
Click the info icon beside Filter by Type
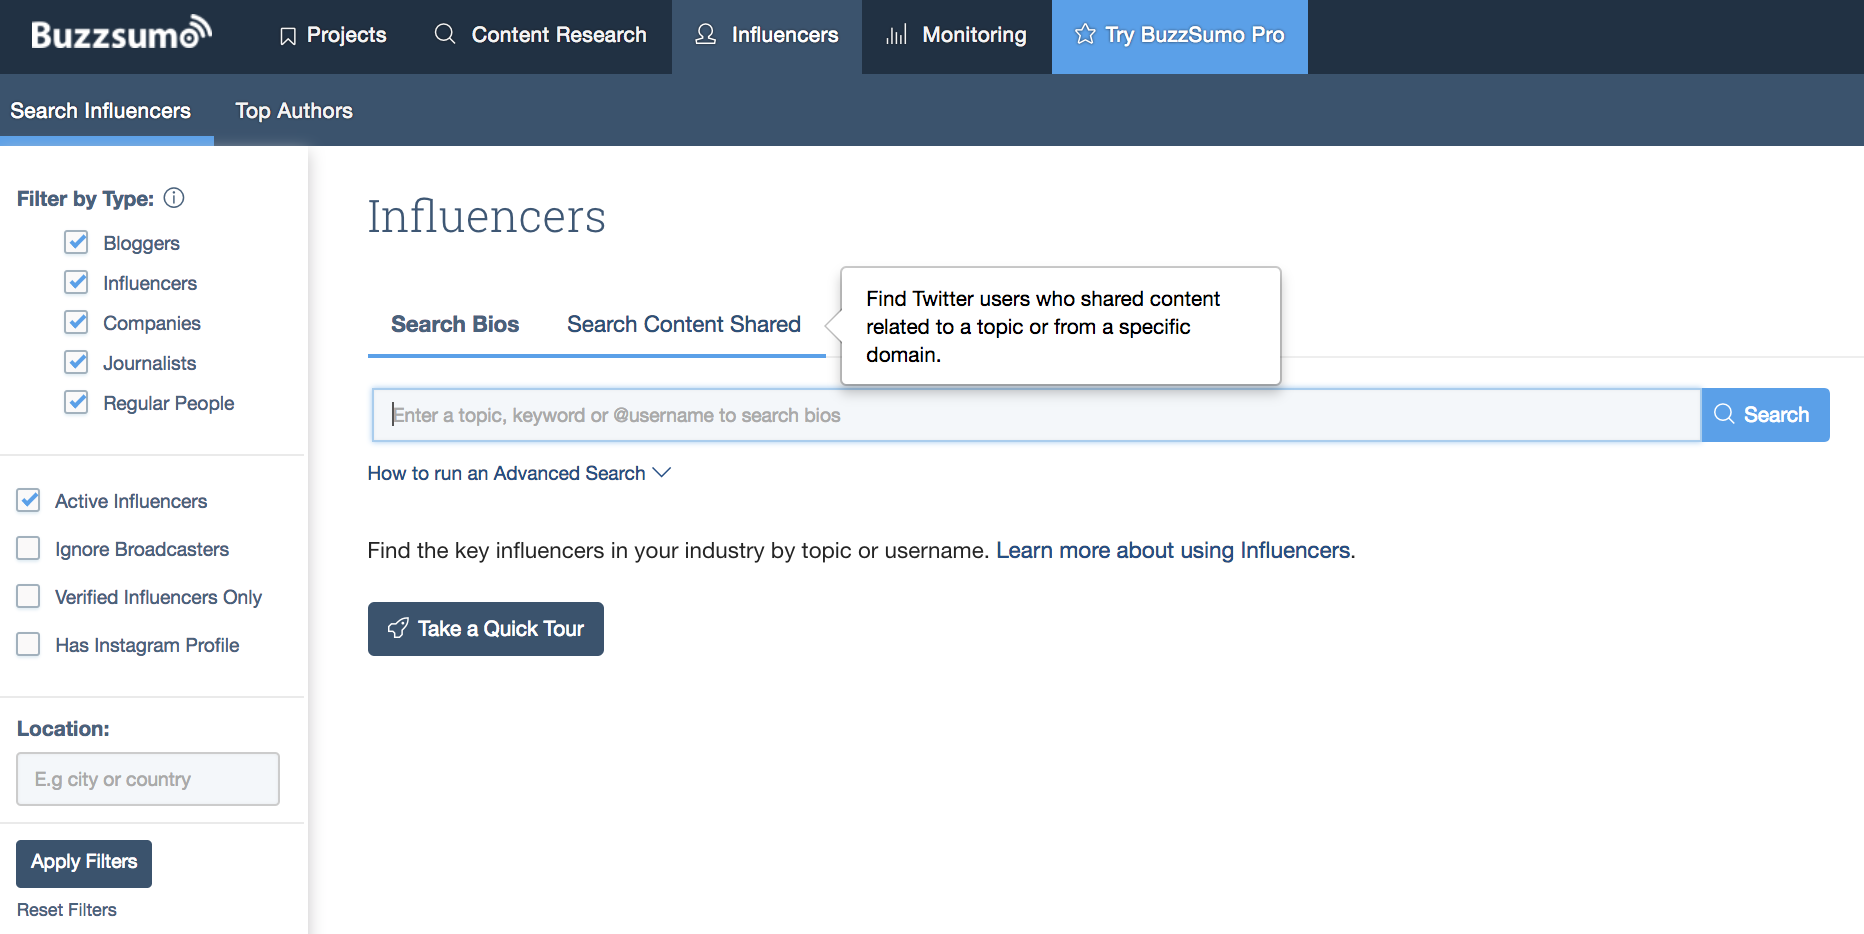(x=174, y=198)
